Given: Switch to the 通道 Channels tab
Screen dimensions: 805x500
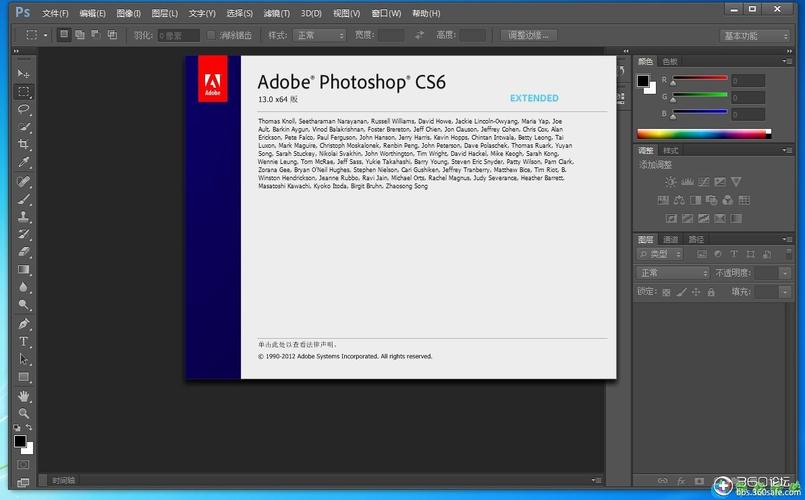Looking at the screenshot, I should [670, 239].
